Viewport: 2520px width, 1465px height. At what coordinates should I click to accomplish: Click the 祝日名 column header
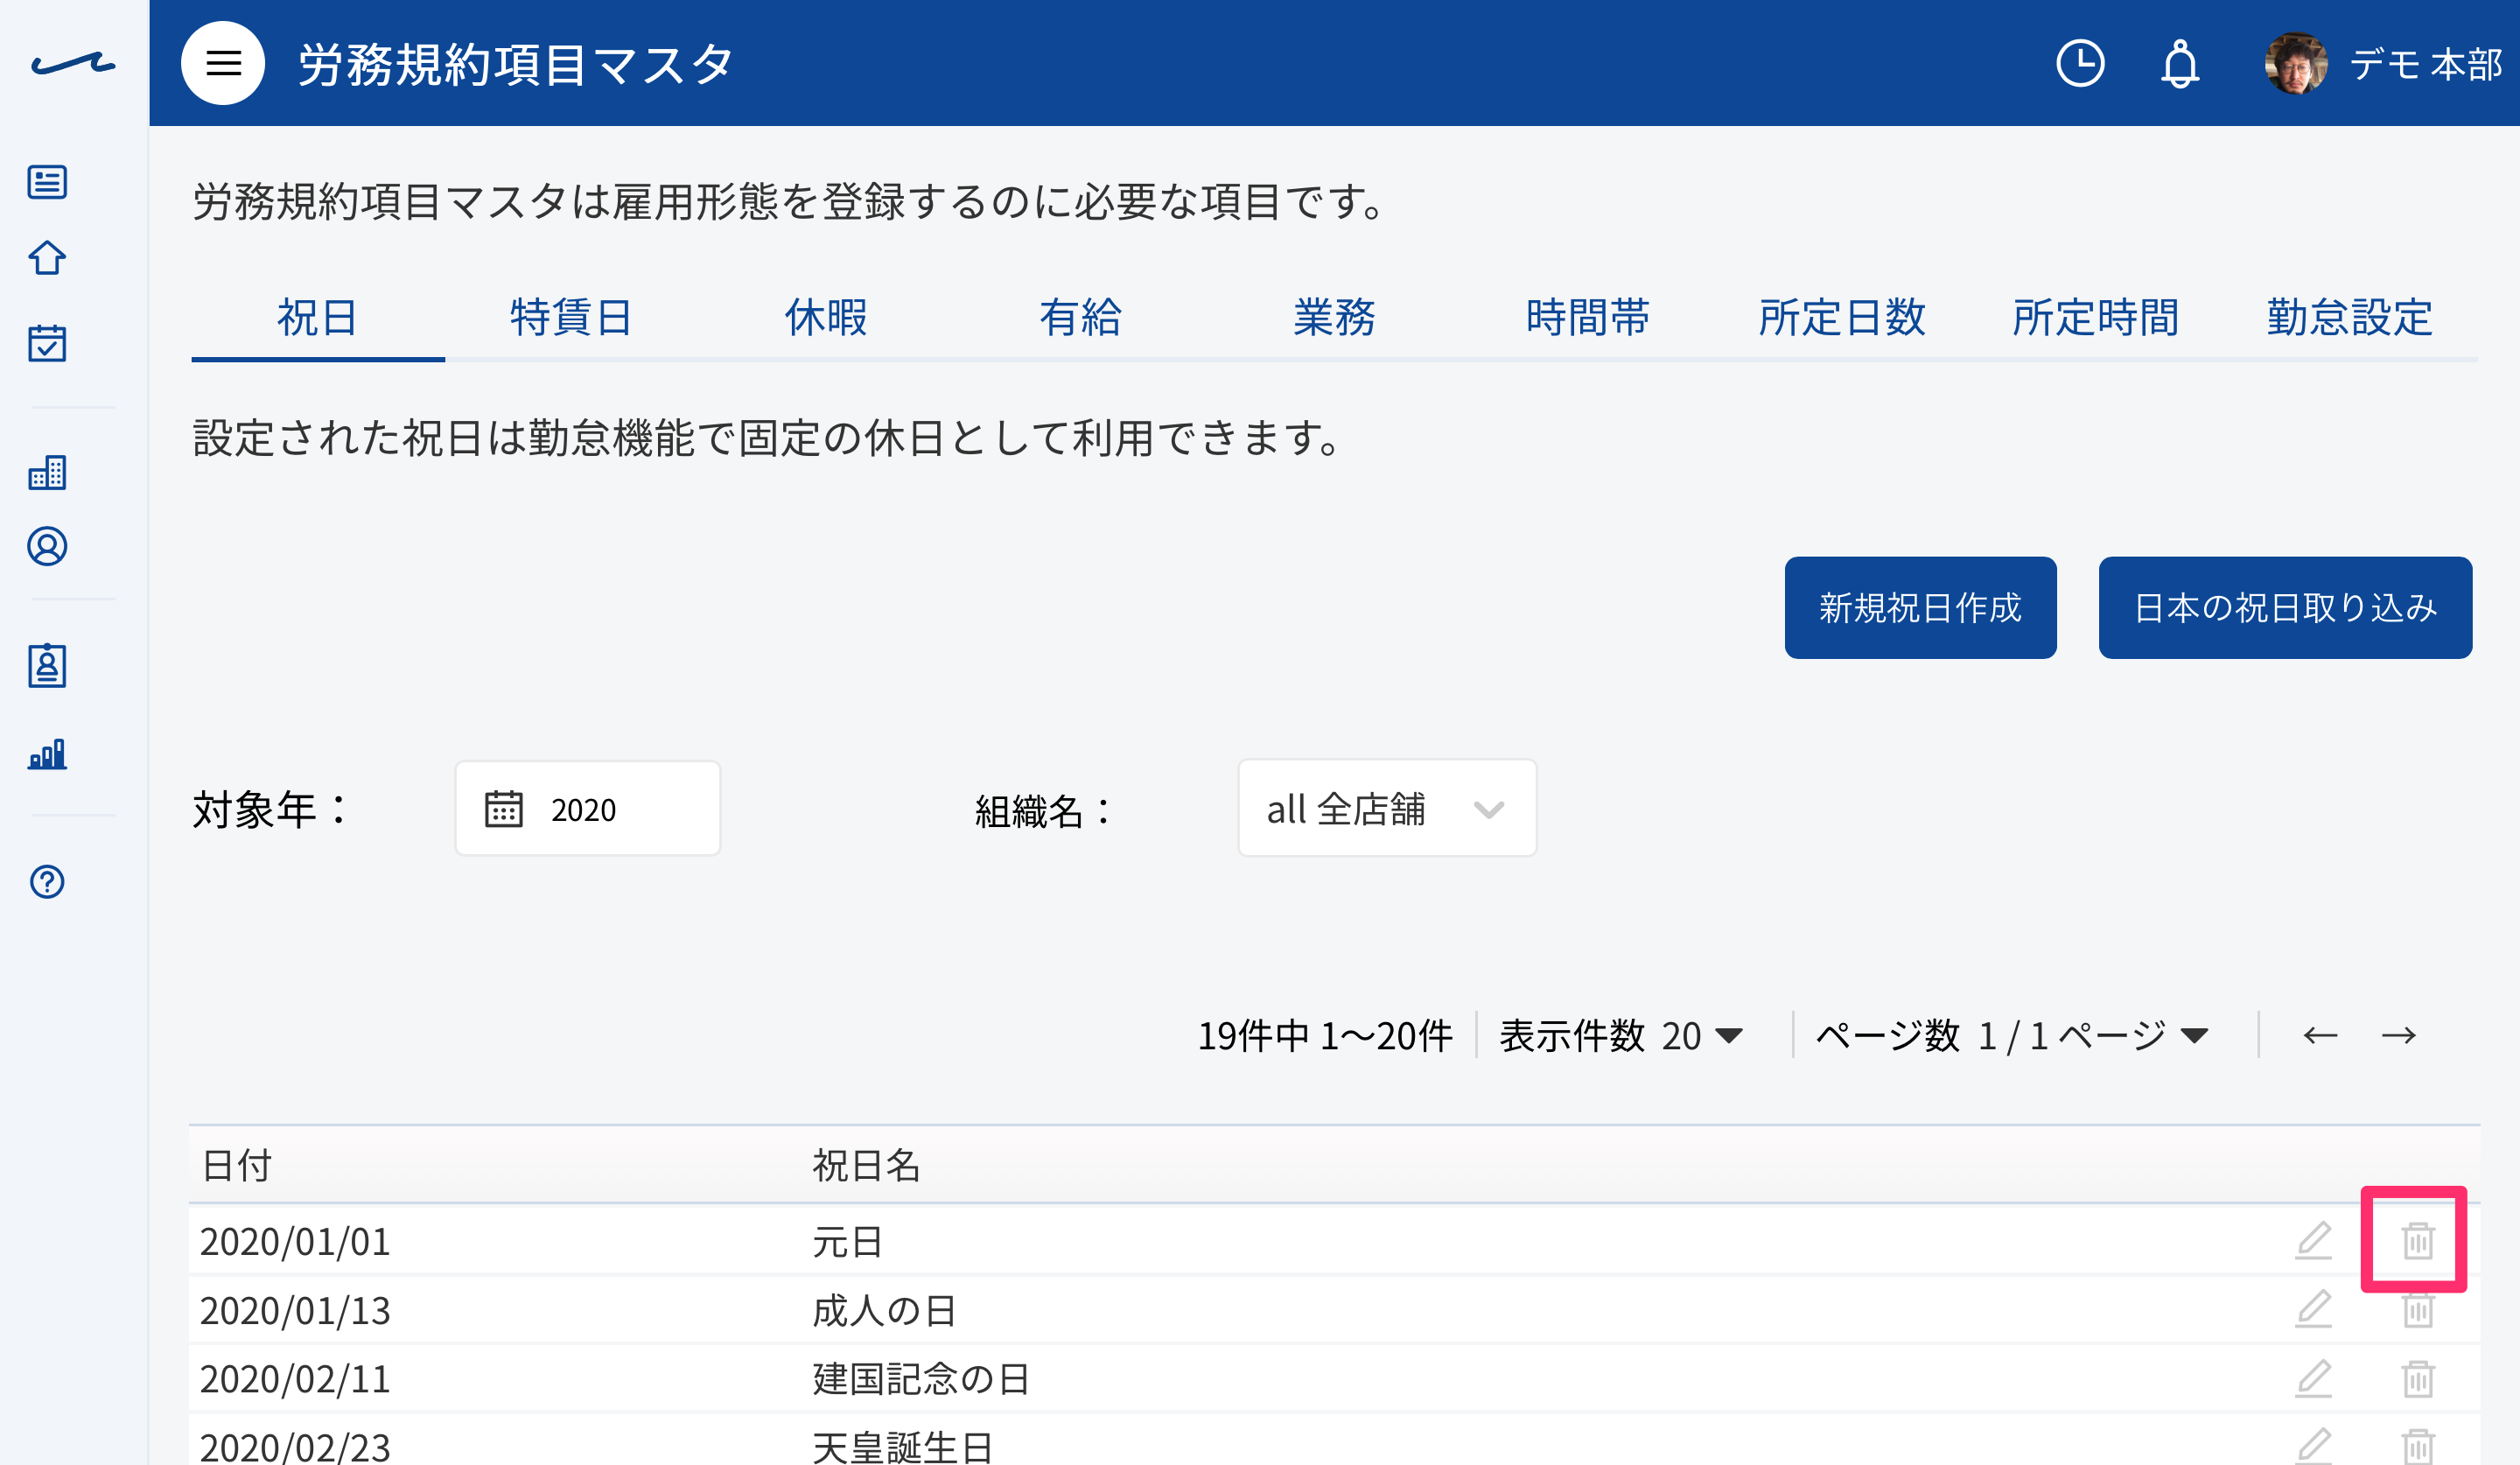tap(866, 1165)
